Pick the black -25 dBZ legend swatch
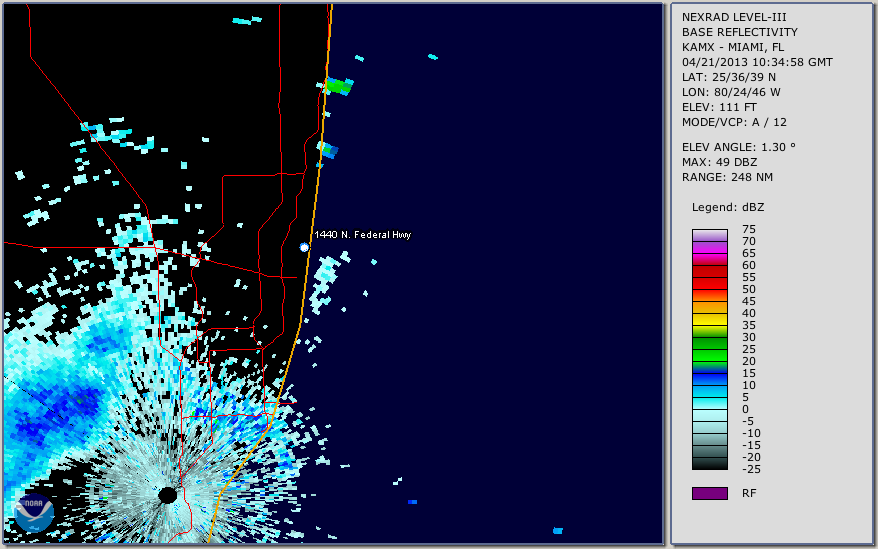The image size is (878, 549). point(710,464)
